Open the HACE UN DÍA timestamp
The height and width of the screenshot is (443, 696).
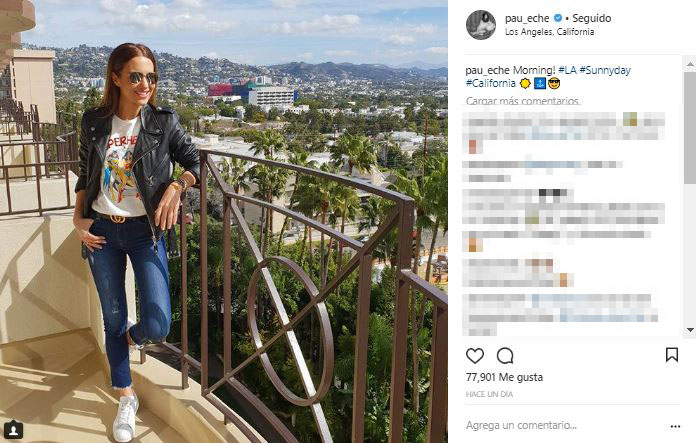coord(489,394)
